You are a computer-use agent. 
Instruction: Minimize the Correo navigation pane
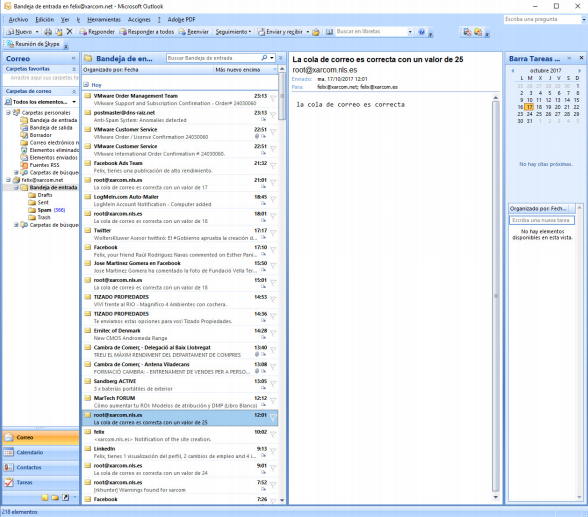click(74, 58)
